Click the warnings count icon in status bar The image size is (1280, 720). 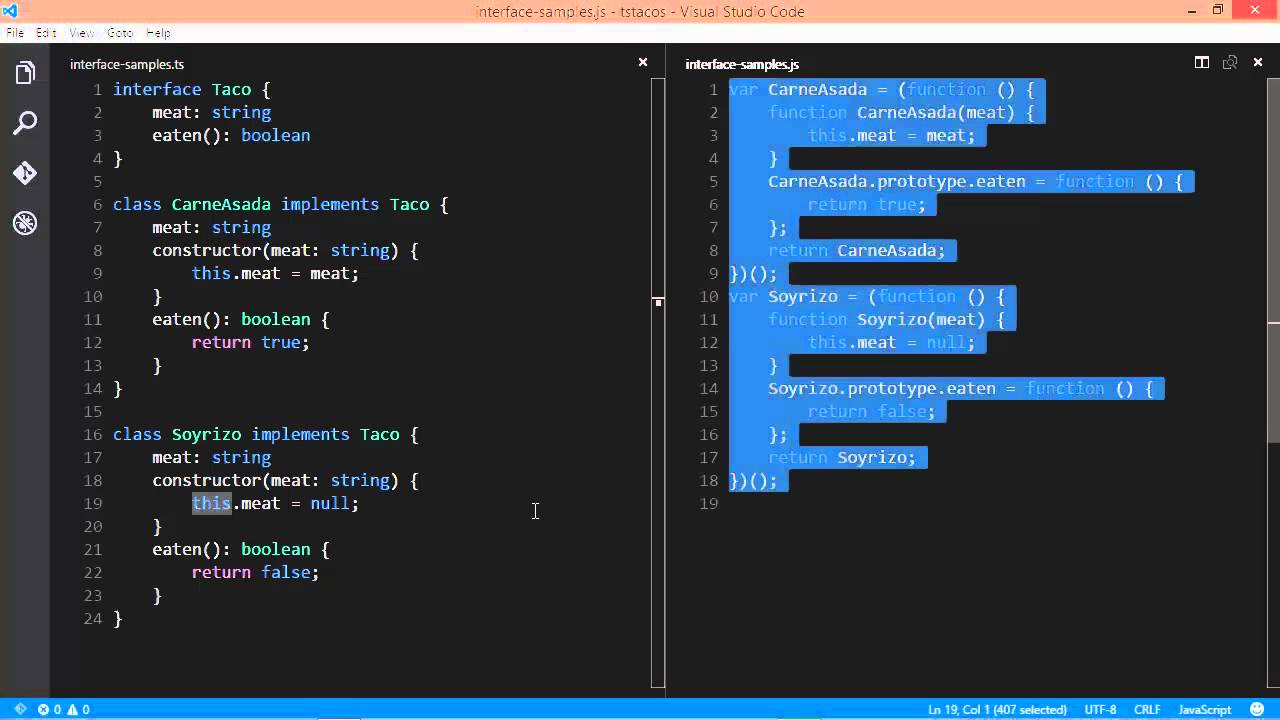[78, 709]
